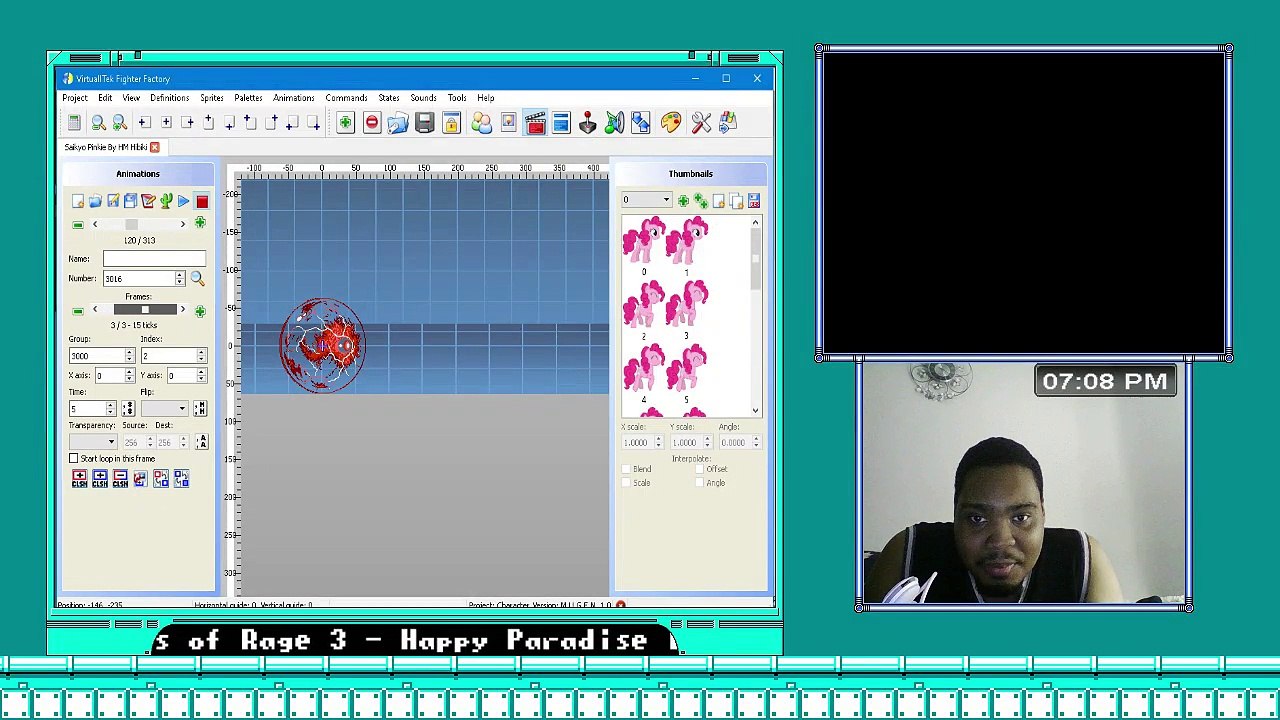Open Palettes via paint palette icon
The width and height of the screenshot is (1280, 720).
(670, 122)
